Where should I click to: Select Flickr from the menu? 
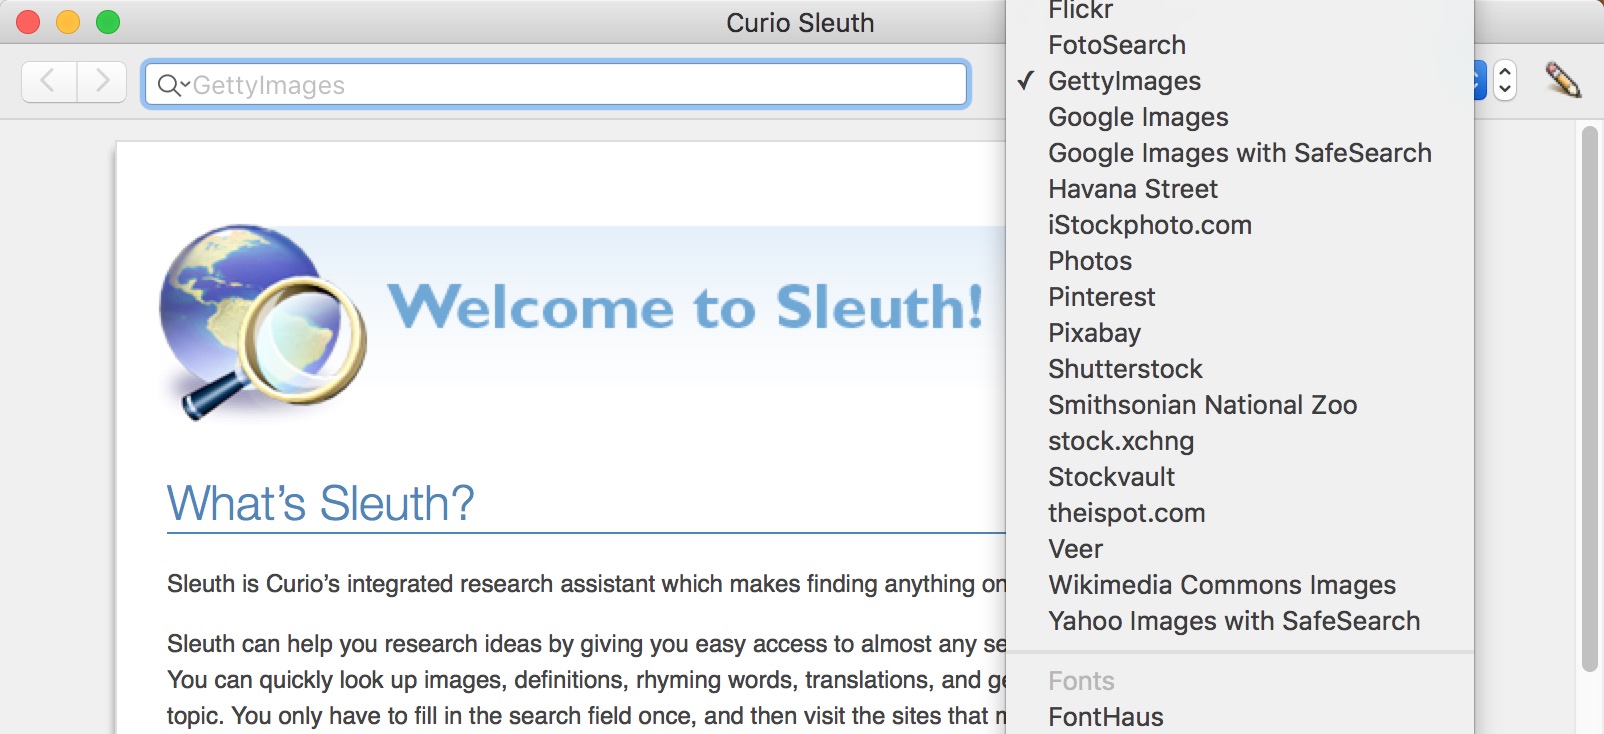1240,10
